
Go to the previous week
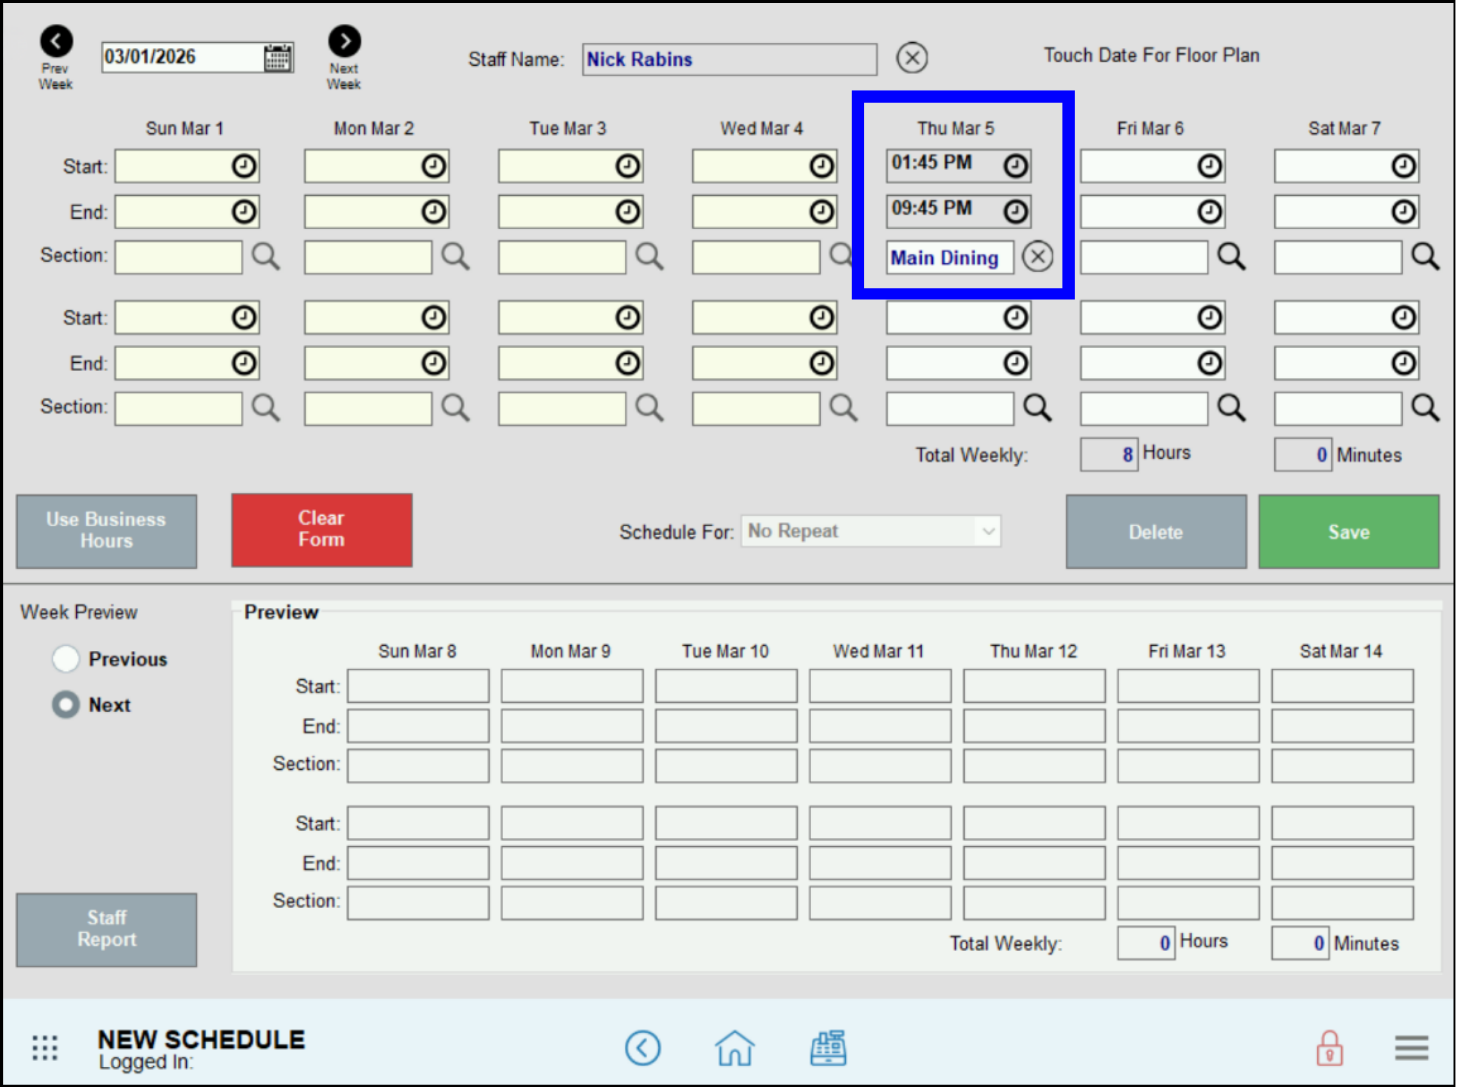55,41
